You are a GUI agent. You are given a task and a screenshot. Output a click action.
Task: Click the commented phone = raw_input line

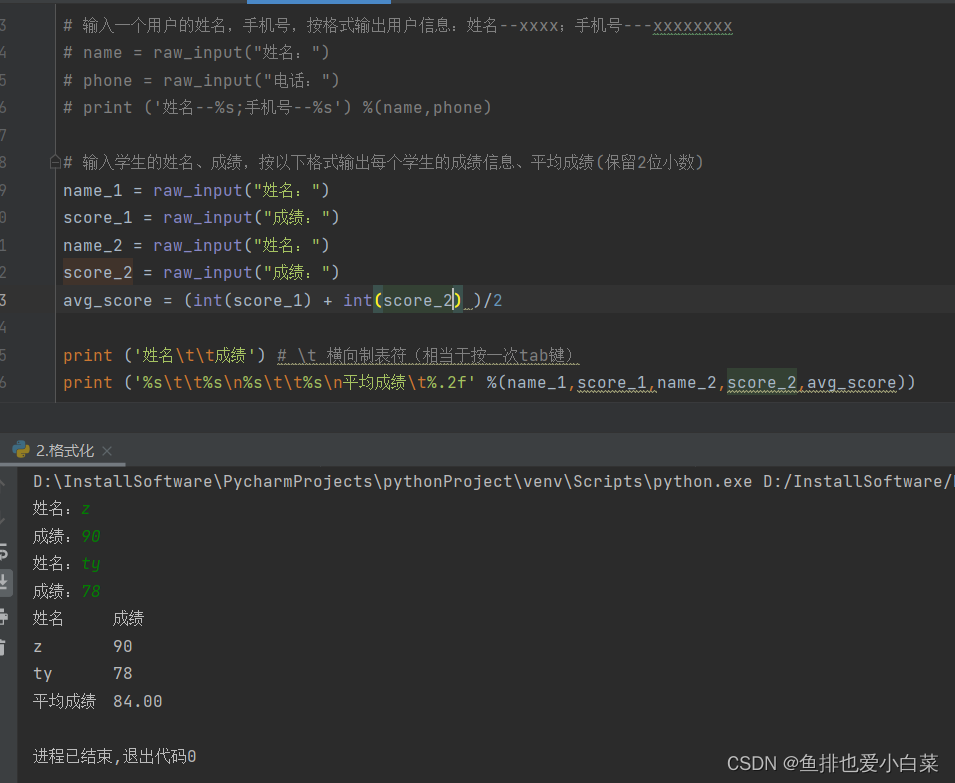click(x=201, y=80)
